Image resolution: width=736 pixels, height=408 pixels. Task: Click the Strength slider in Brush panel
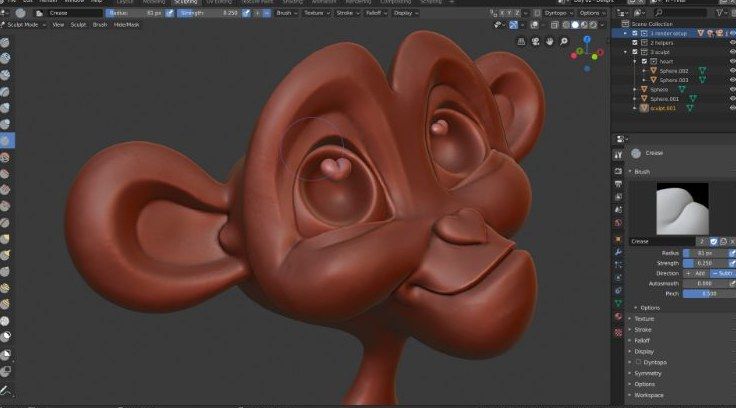point(705,263)
